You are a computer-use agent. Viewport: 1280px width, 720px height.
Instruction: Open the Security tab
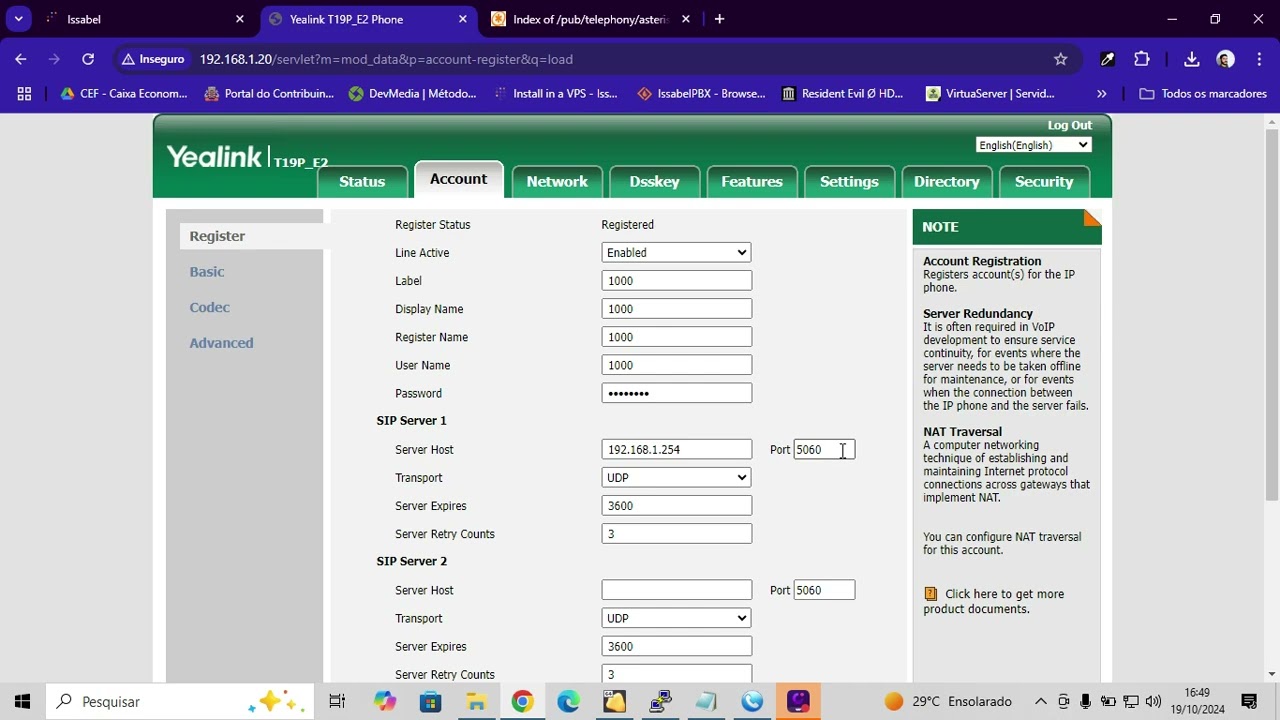point(1044,181)
